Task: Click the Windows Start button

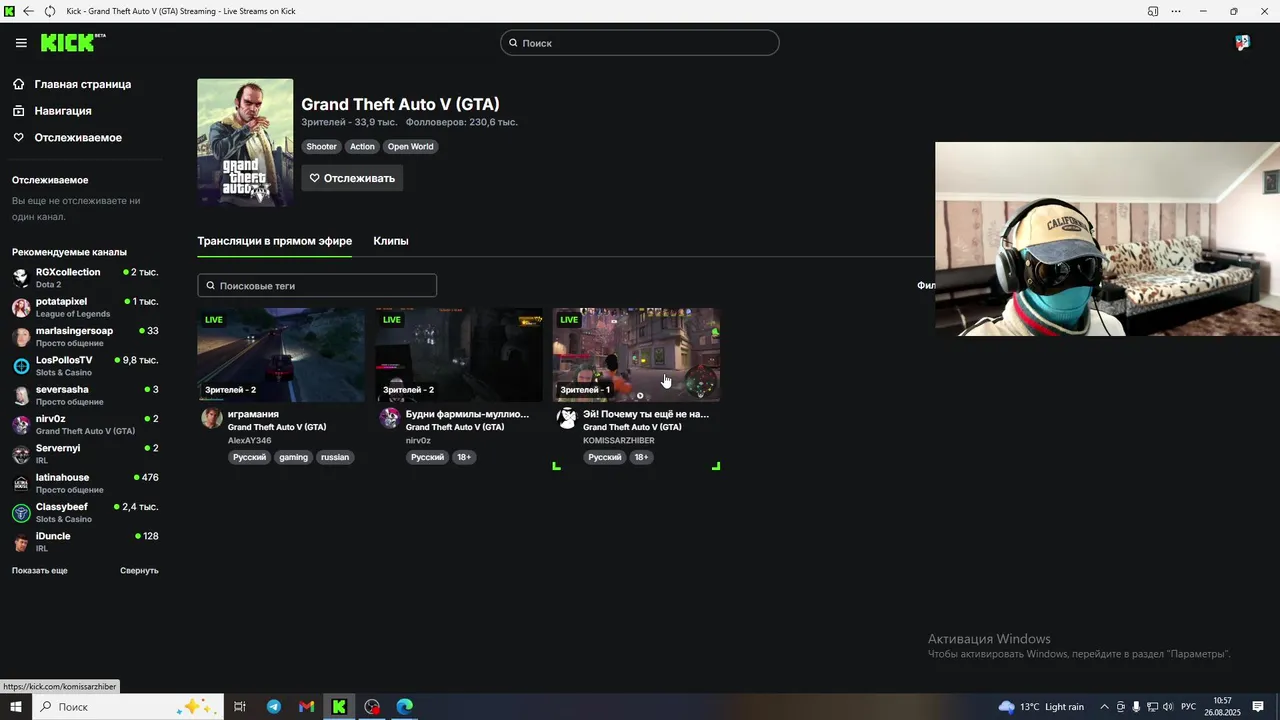Action: pyautogui.click(x=16, y=707)
